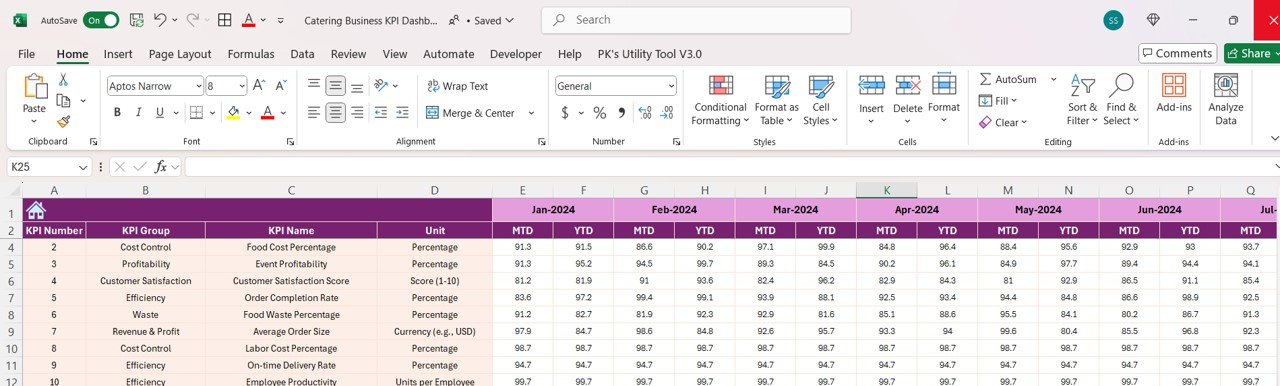Image resolution: width=1280 pixels, height=386 pixels.
Task: Customize the Quick Access Toolbar
Action: 280,20
